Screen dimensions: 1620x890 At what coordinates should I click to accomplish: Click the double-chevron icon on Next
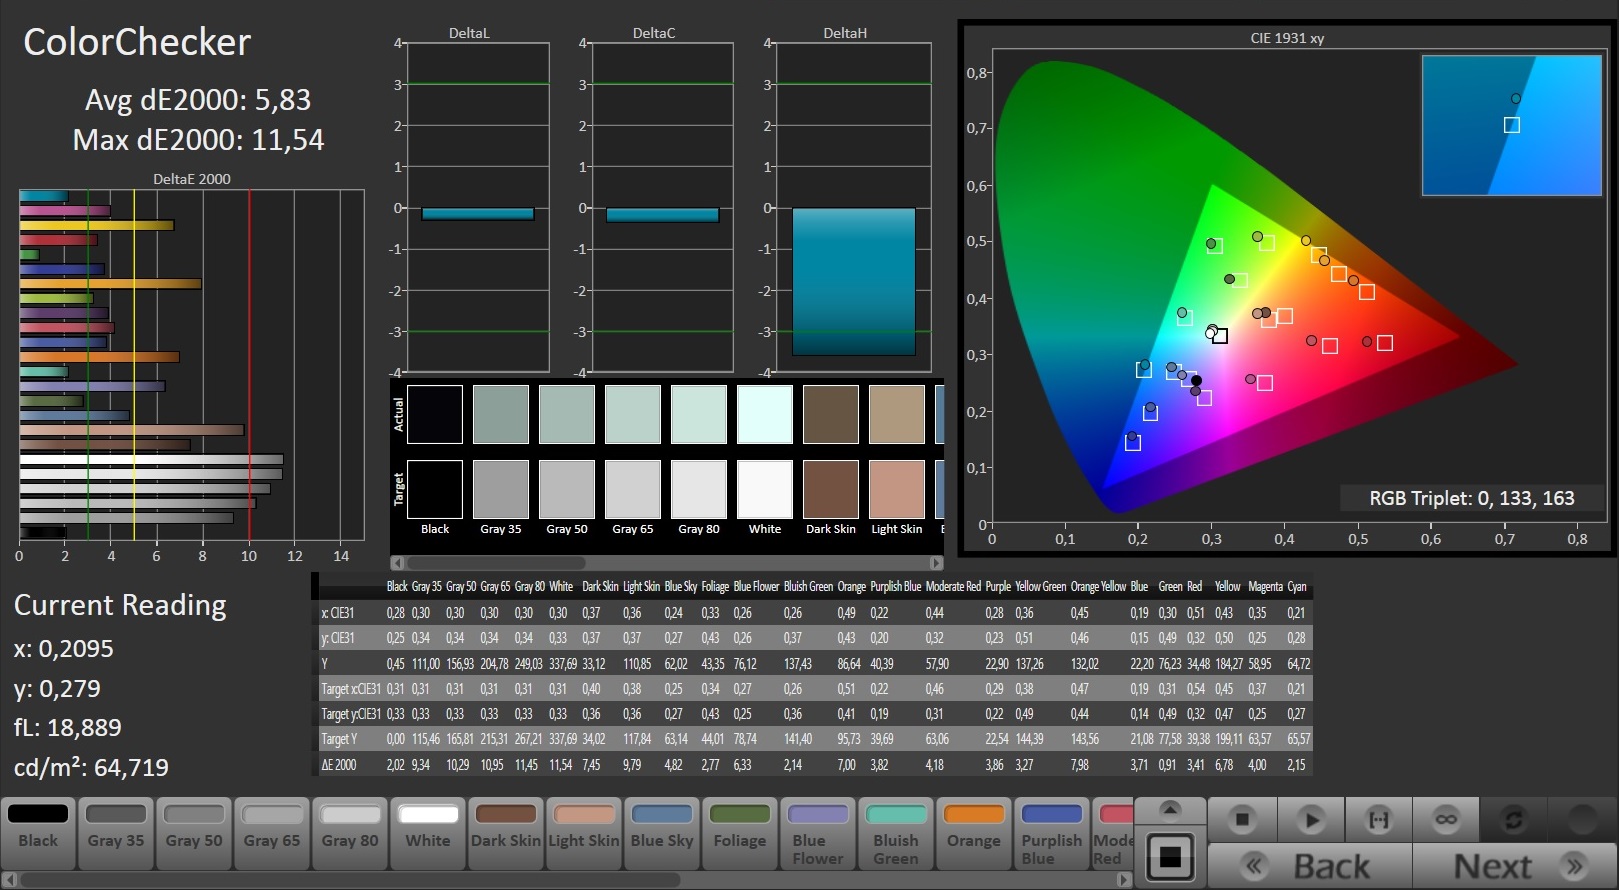point(1574,866)
